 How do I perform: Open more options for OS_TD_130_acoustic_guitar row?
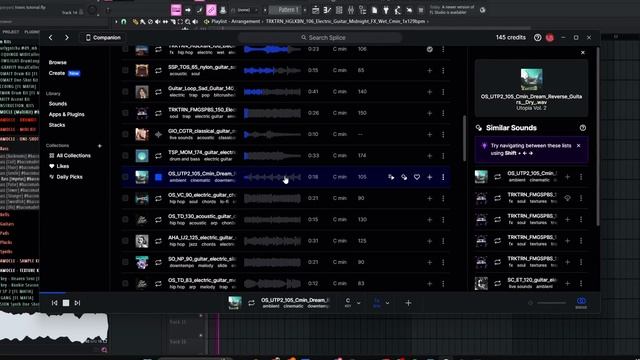pyautogui.click(x=443, y=220)
